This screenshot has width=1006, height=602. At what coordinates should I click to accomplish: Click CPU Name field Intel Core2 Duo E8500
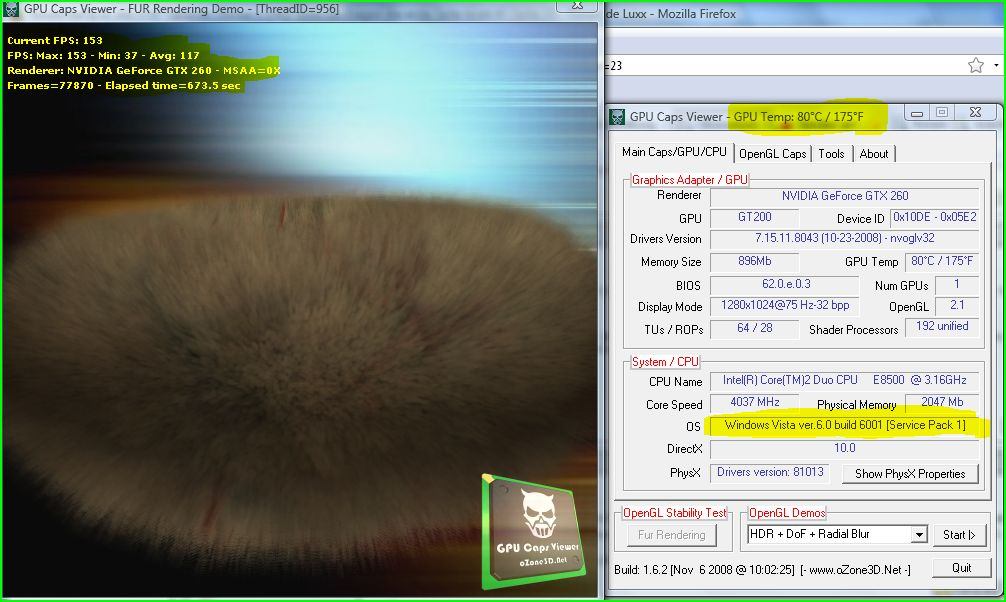[x=844, y=381]
